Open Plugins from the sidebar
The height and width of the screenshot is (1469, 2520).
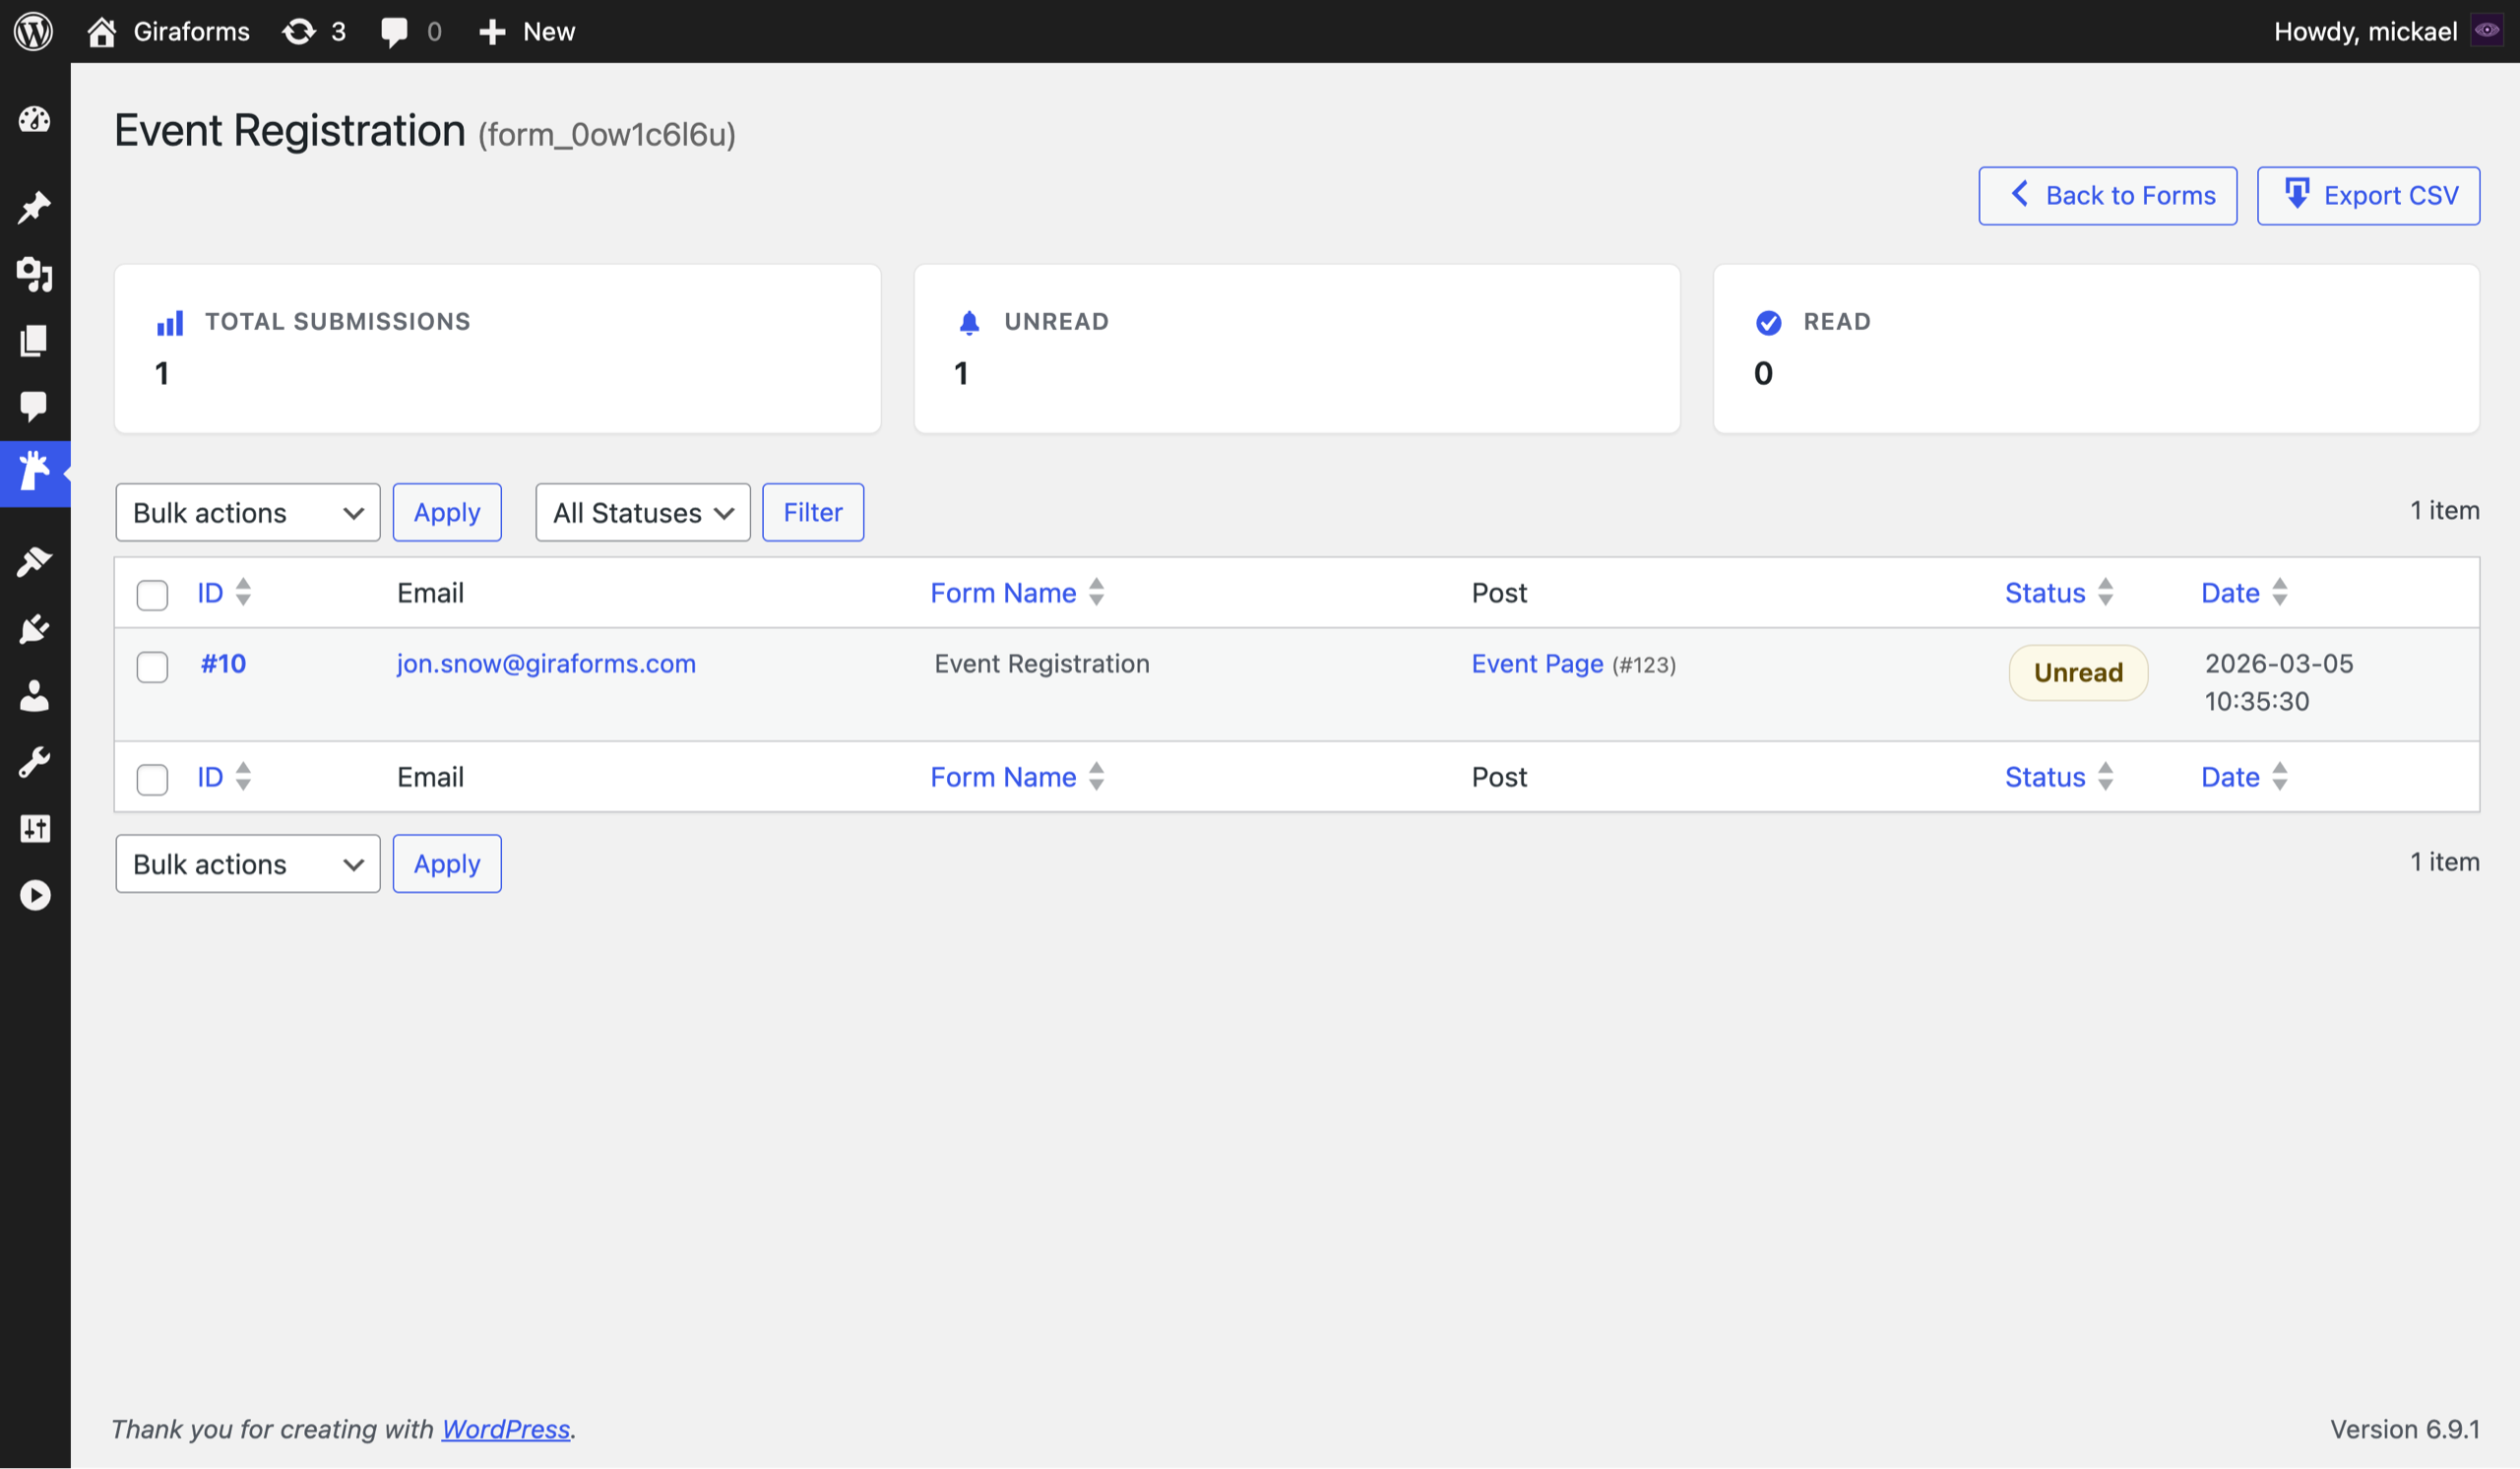(35, 629)
